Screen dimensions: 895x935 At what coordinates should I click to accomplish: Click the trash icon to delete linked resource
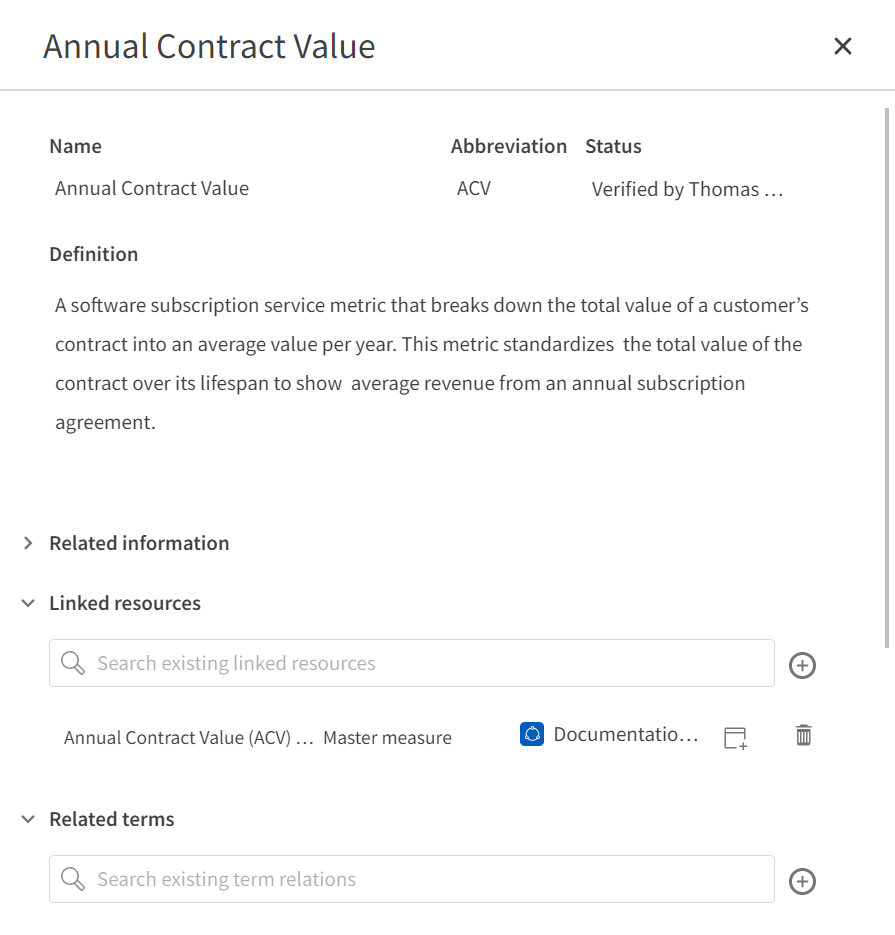click(802, 736)
